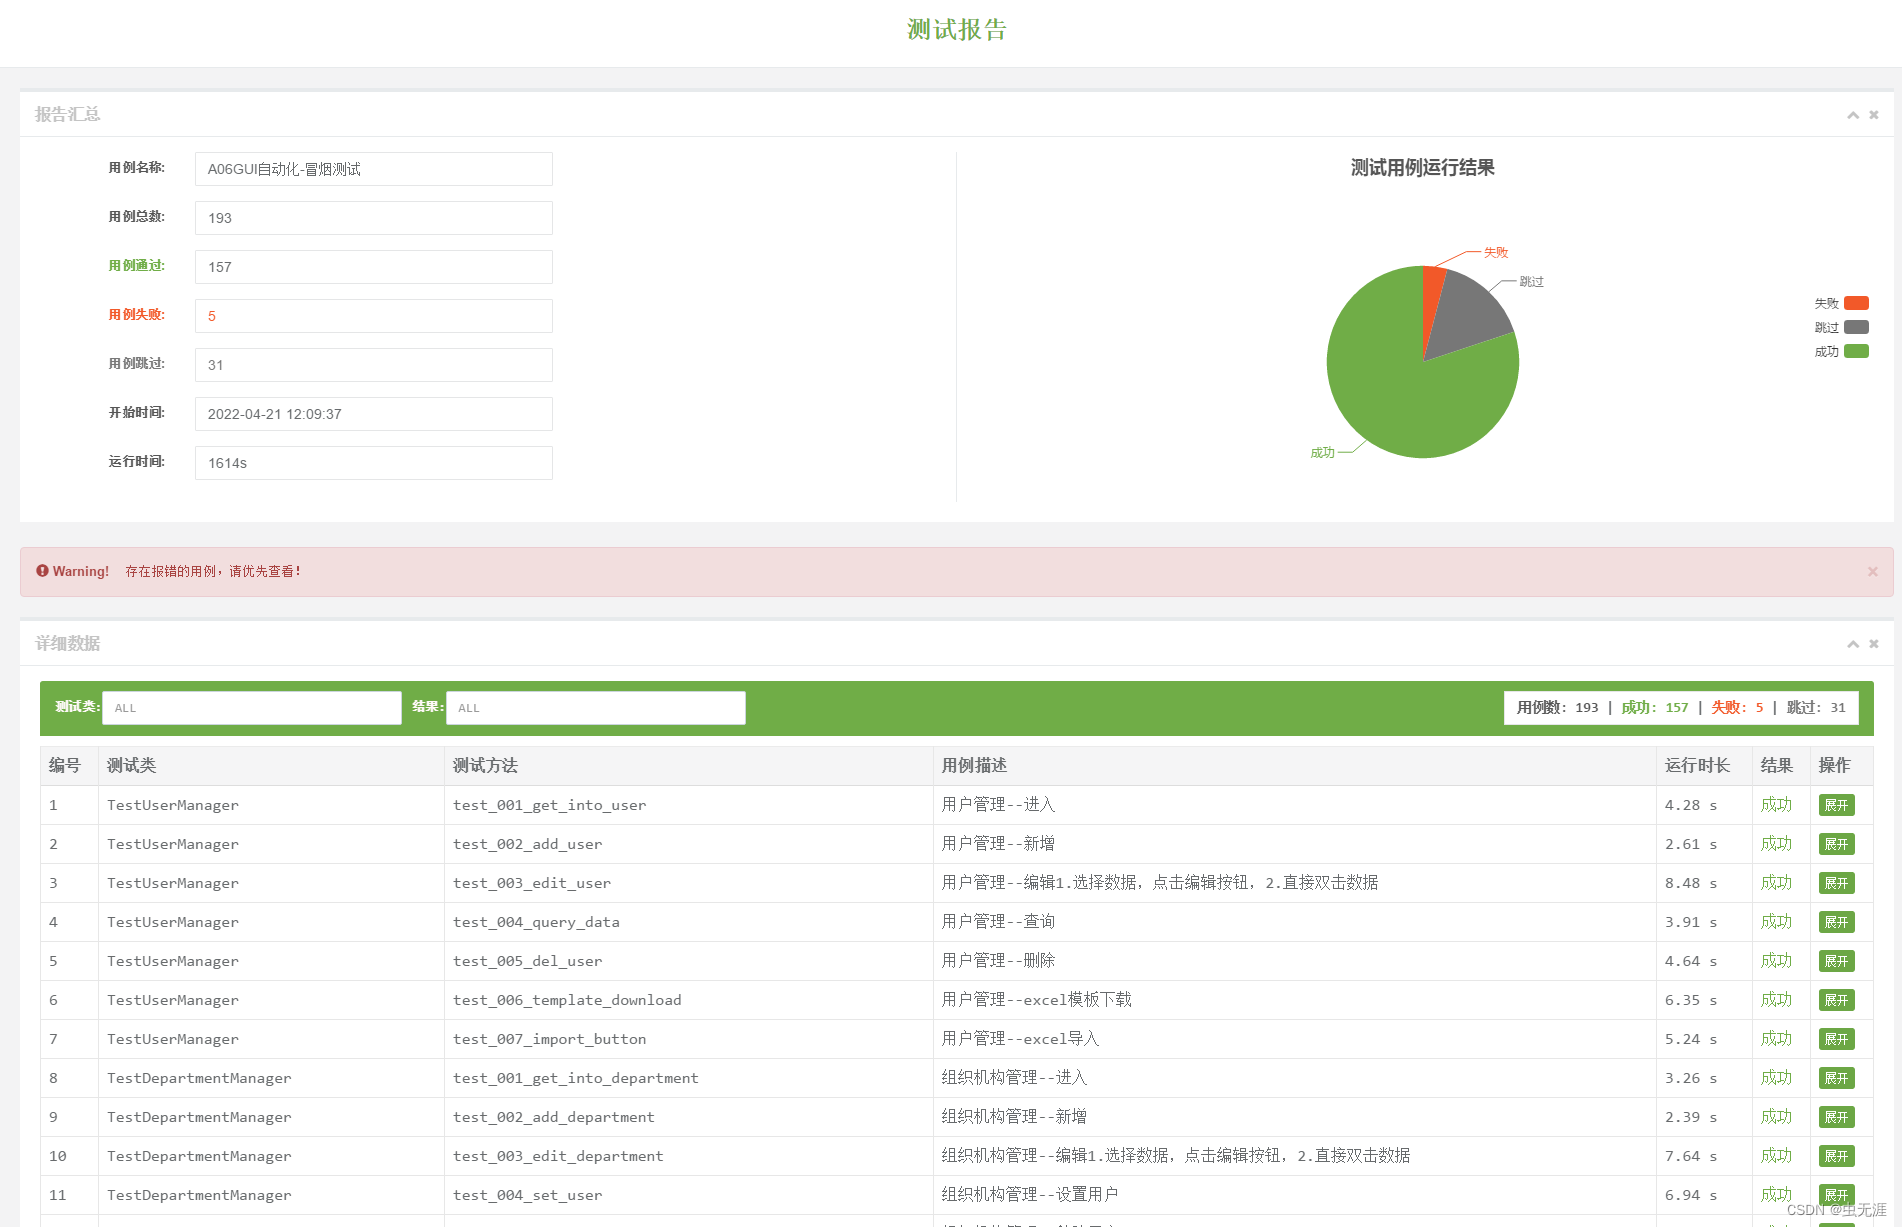Expand row test_005_del_user with 展开
Image resolution: width=1902 pixels, height=1227 pixels.
point(1837,961)
